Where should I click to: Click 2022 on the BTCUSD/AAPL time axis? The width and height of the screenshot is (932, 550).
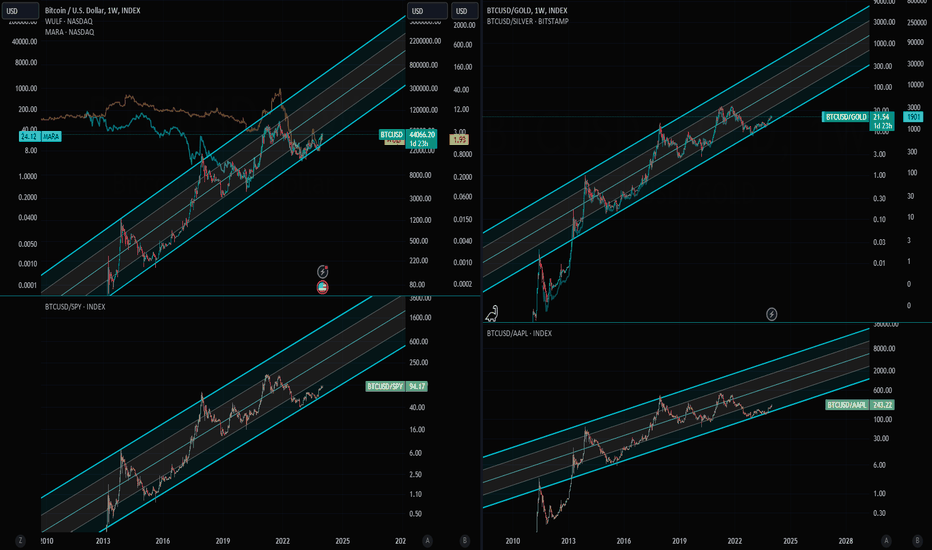point(735,541)
